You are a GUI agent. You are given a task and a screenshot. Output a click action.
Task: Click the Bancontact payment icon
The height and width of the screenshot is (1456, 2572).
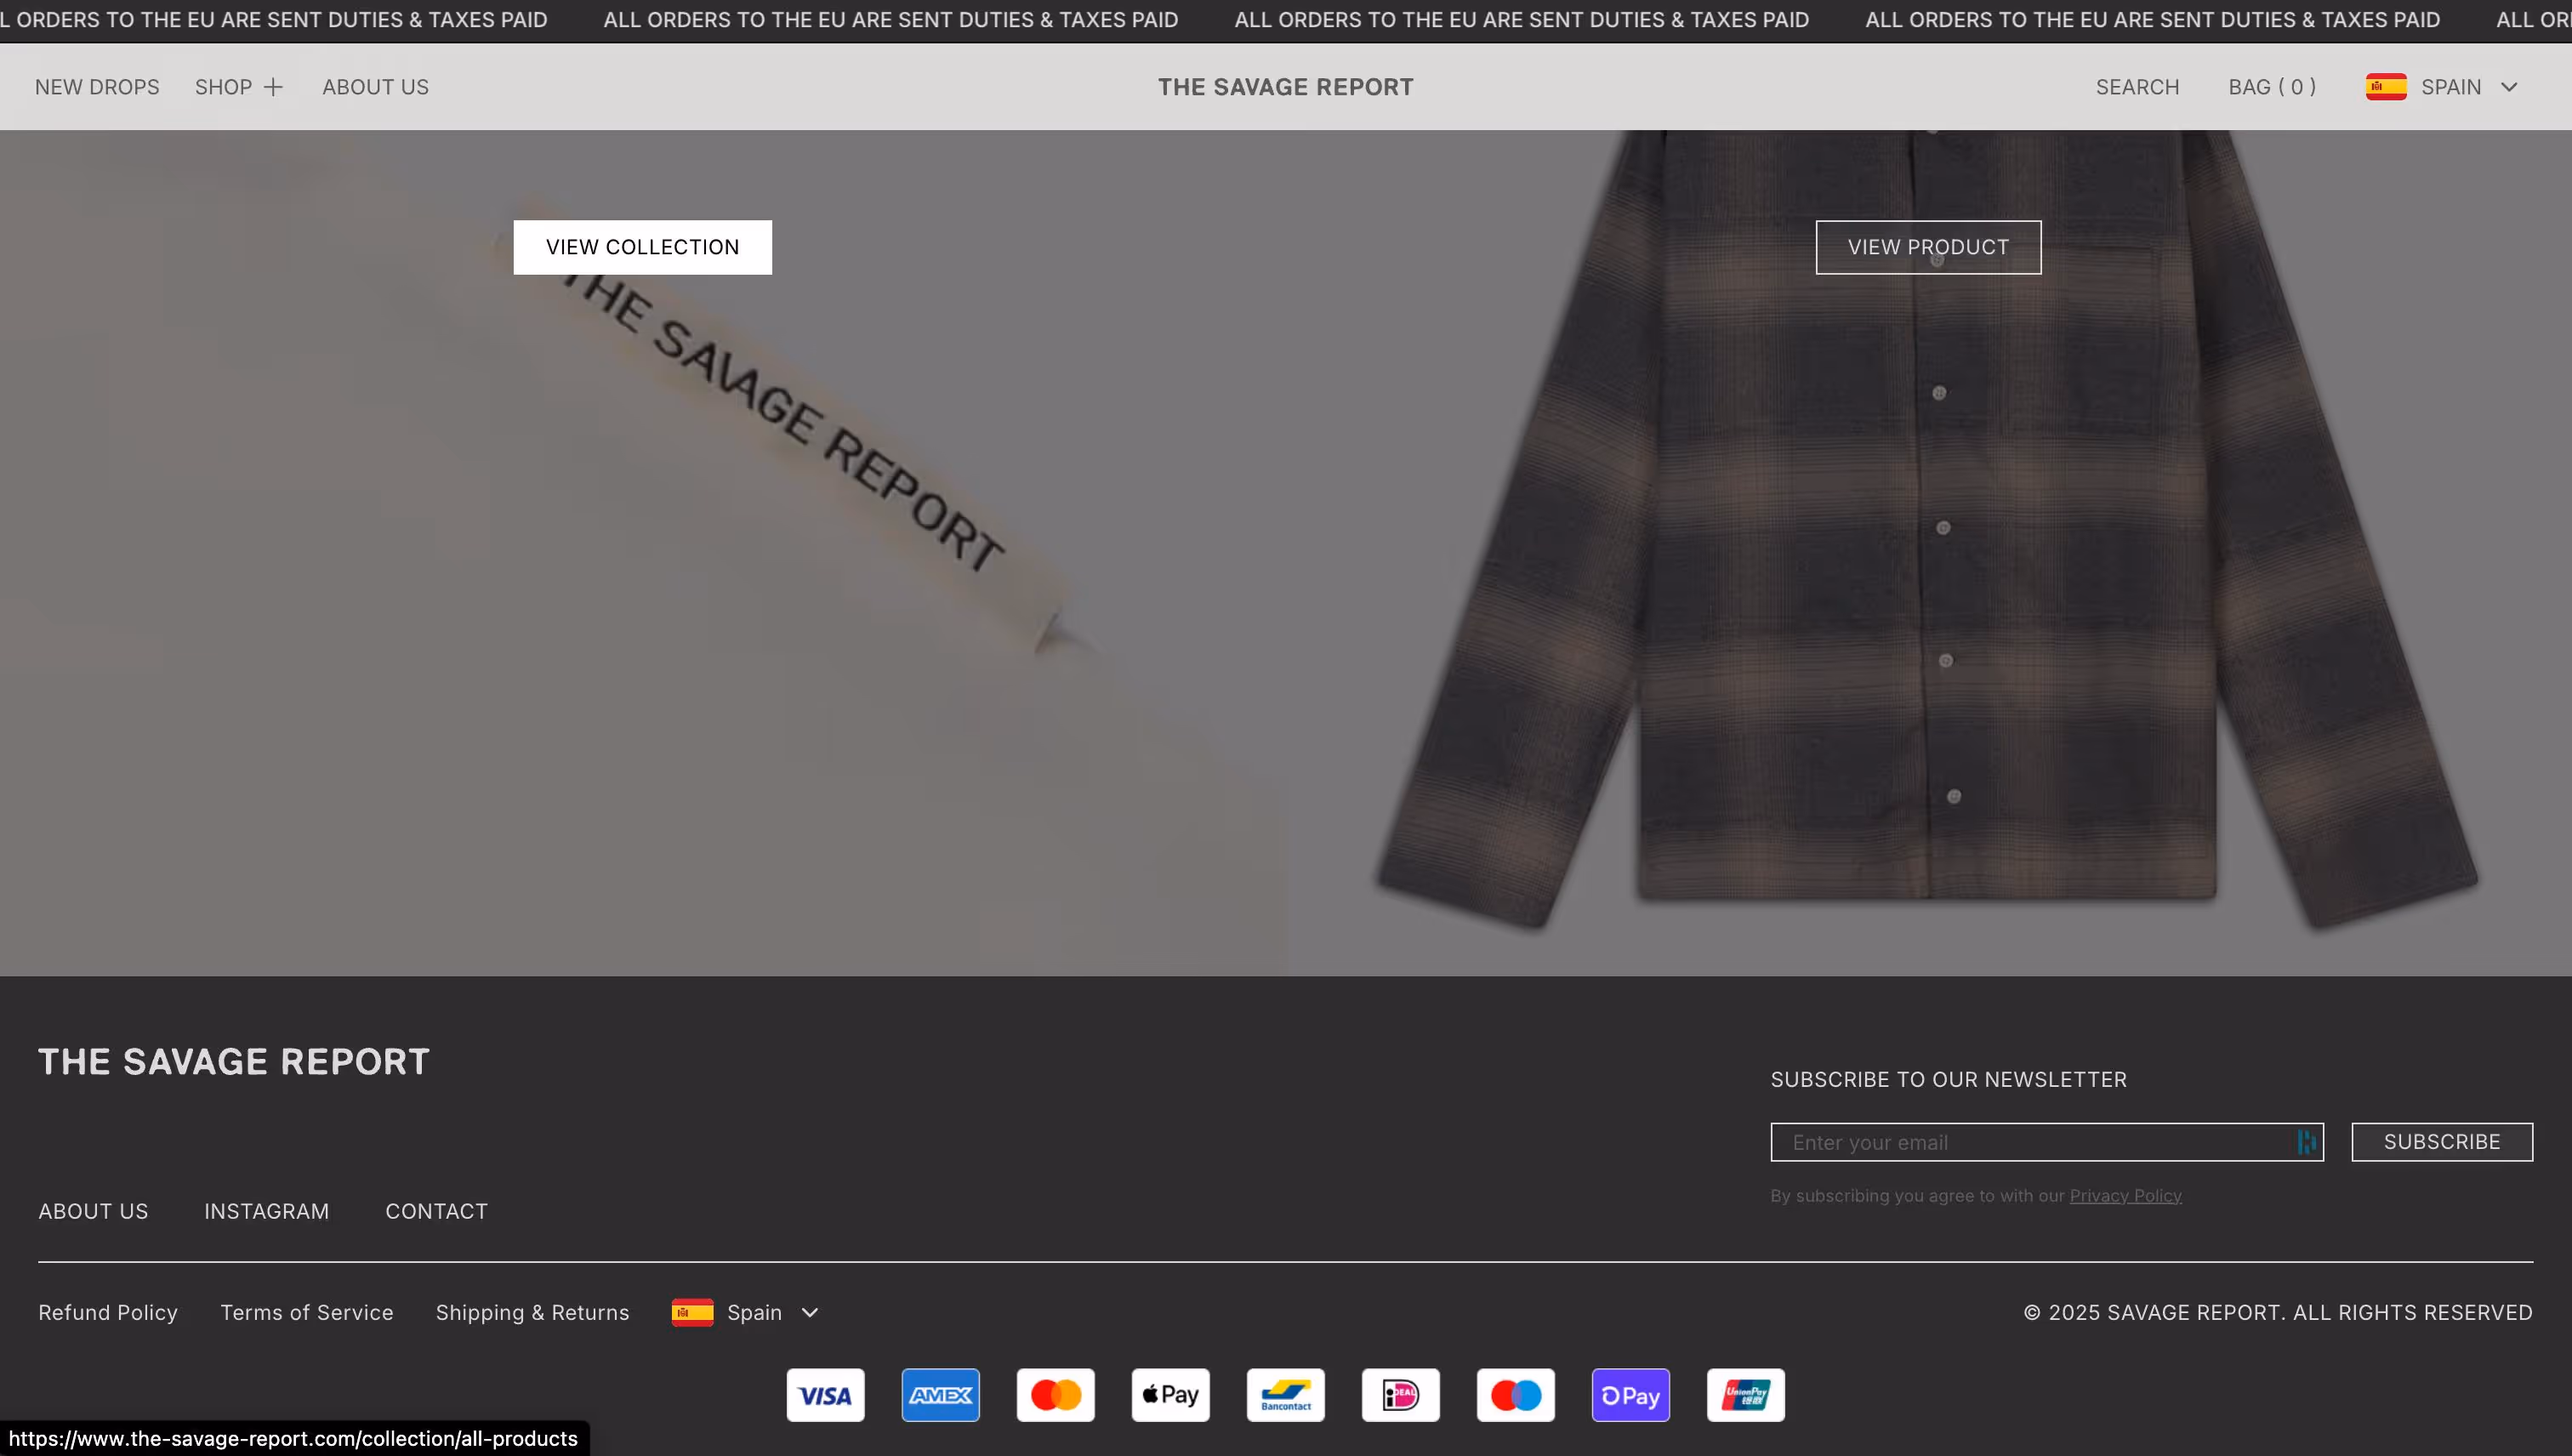coord(1285,1395)
